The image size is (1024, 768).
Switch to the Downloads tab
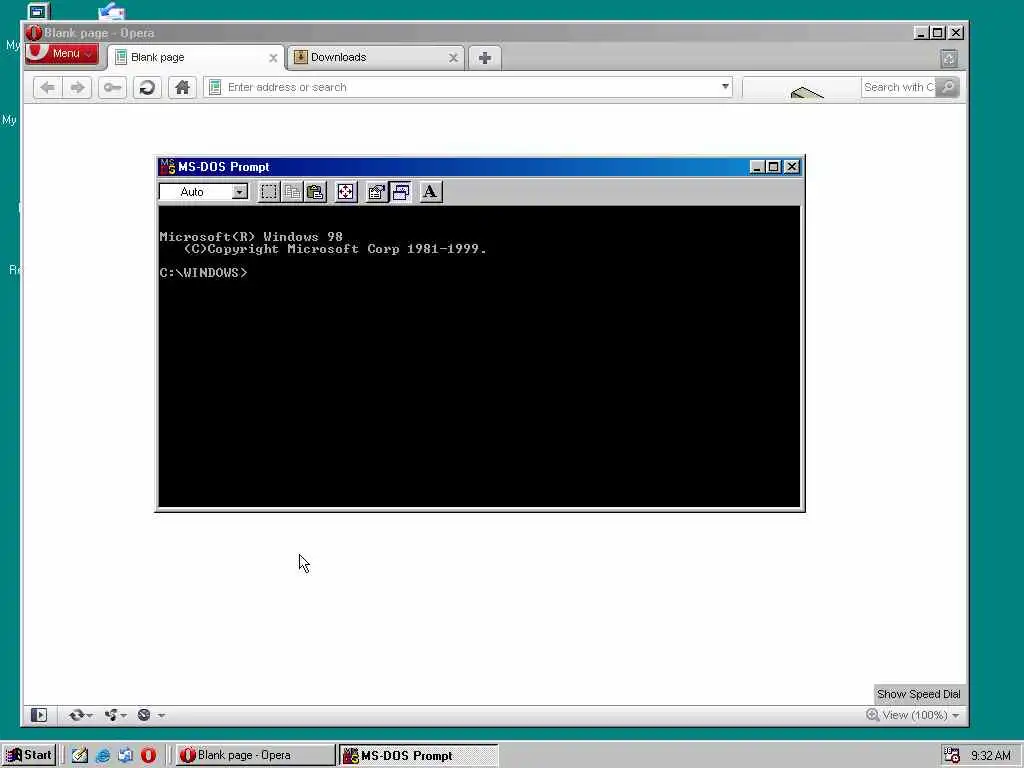[376, 57]
